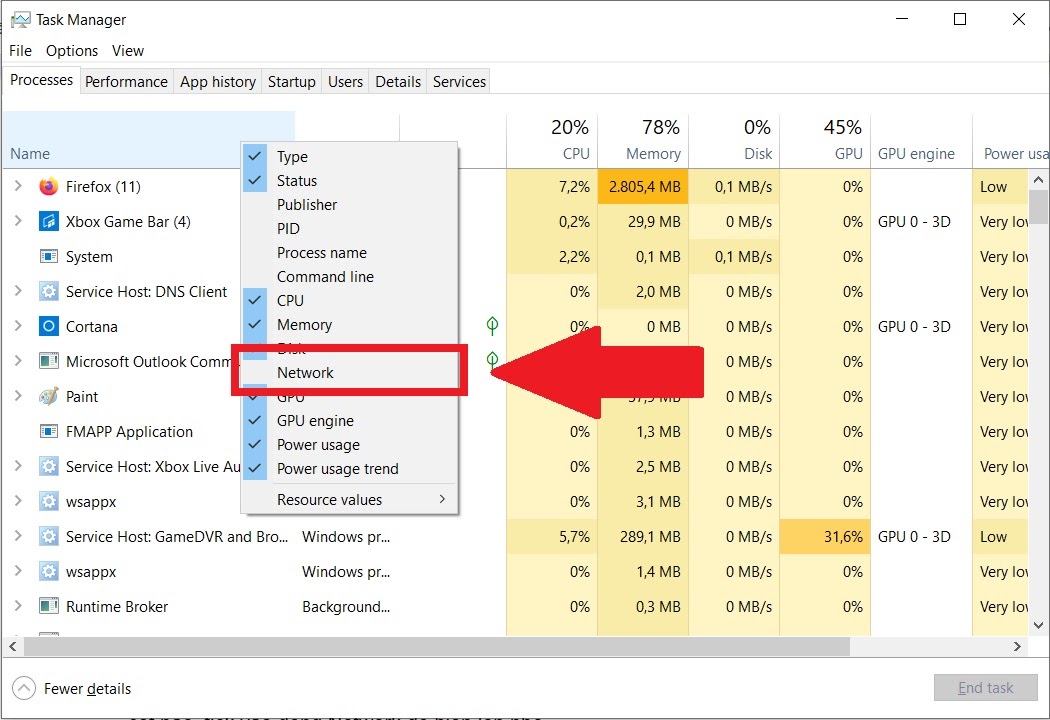Enable the Command line column
The width and height of the screenshot is (1050, 720).
pyautogui.click(x=349, y=277)
